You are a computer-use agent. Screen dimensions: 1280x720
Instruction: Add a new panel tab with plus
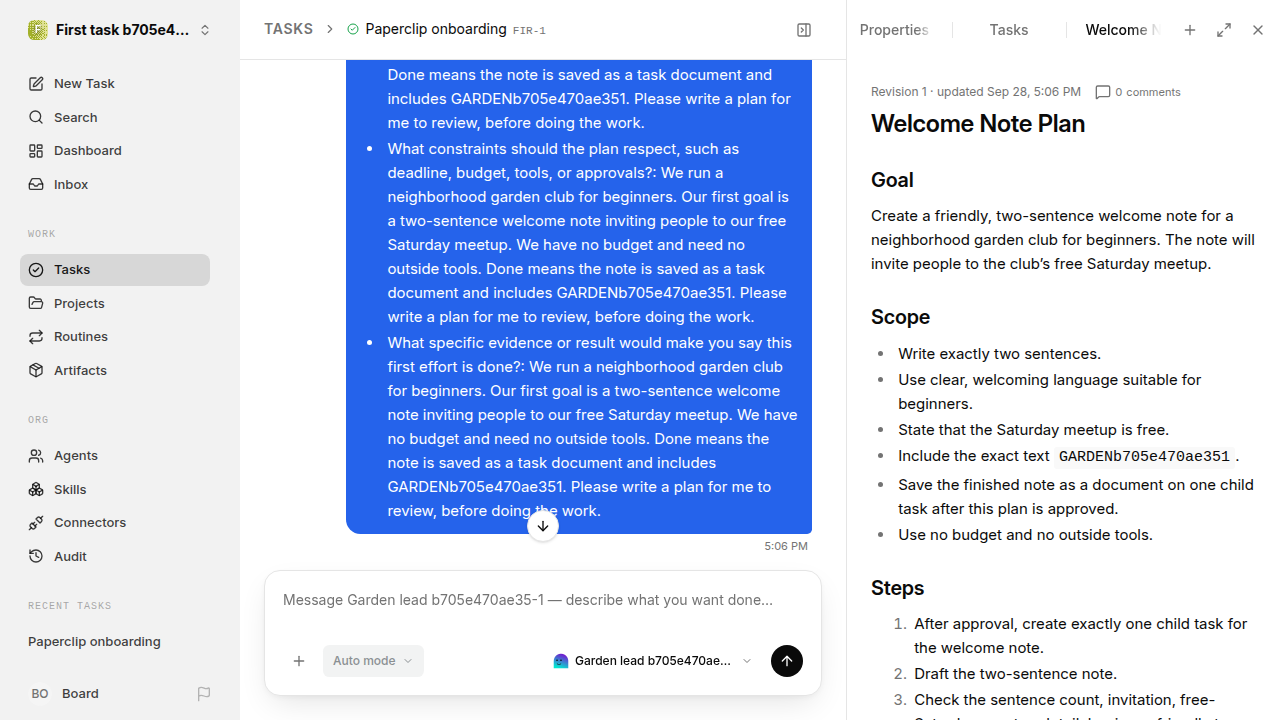(1190, 30)
